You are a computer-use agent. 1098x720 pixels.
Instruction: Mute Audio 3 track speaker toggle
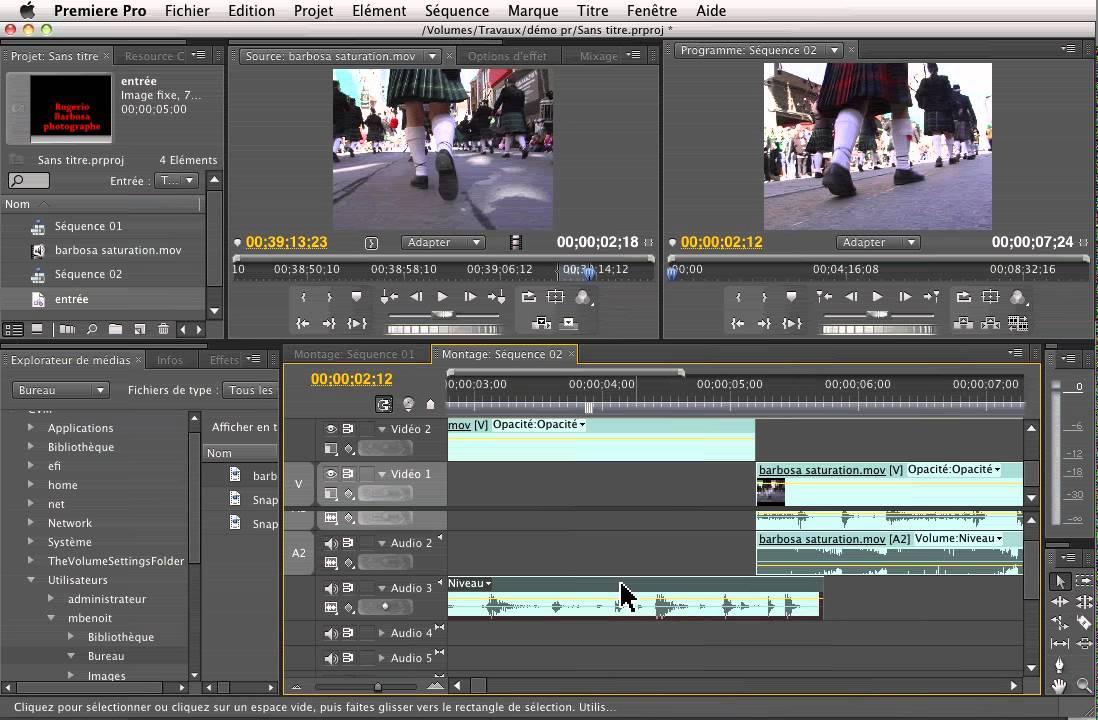click(331, 588)
